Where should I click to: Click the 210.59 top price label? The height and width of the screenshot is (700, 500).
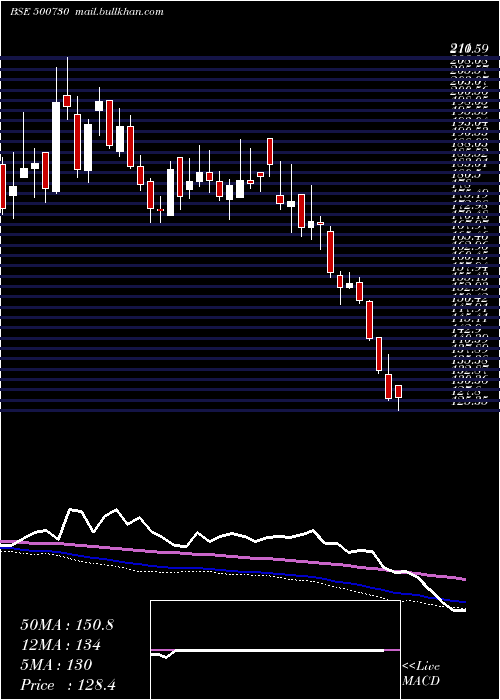(470, 48)
